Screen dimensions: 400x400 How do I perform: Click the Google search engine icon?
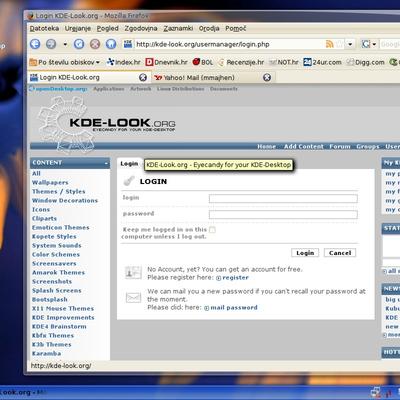[366, 44]
